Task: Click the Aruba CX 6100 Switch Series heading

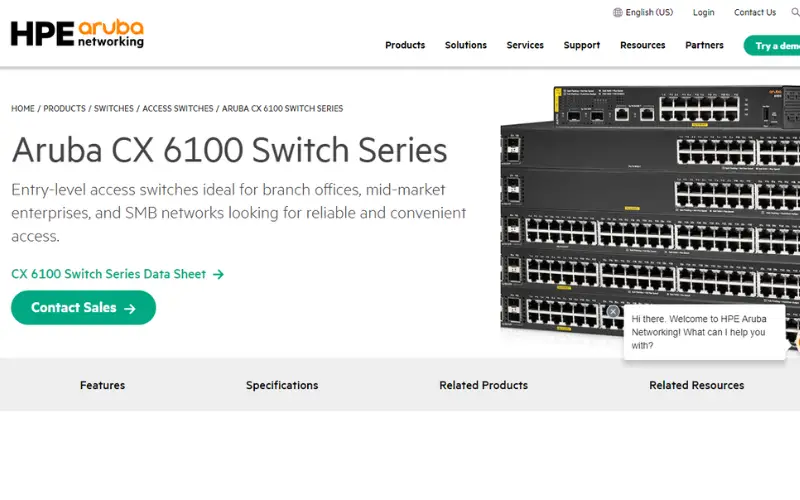Action: click(229, 150)
